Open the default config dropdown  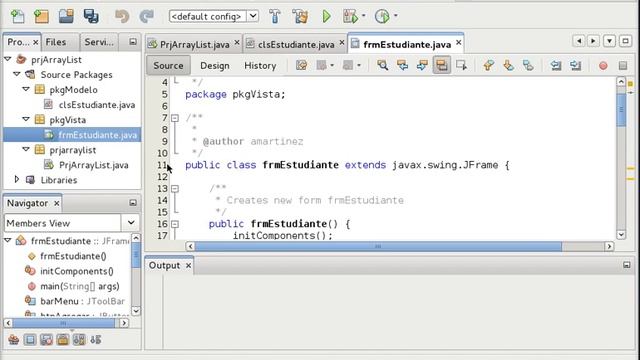(x=253, y=16)
